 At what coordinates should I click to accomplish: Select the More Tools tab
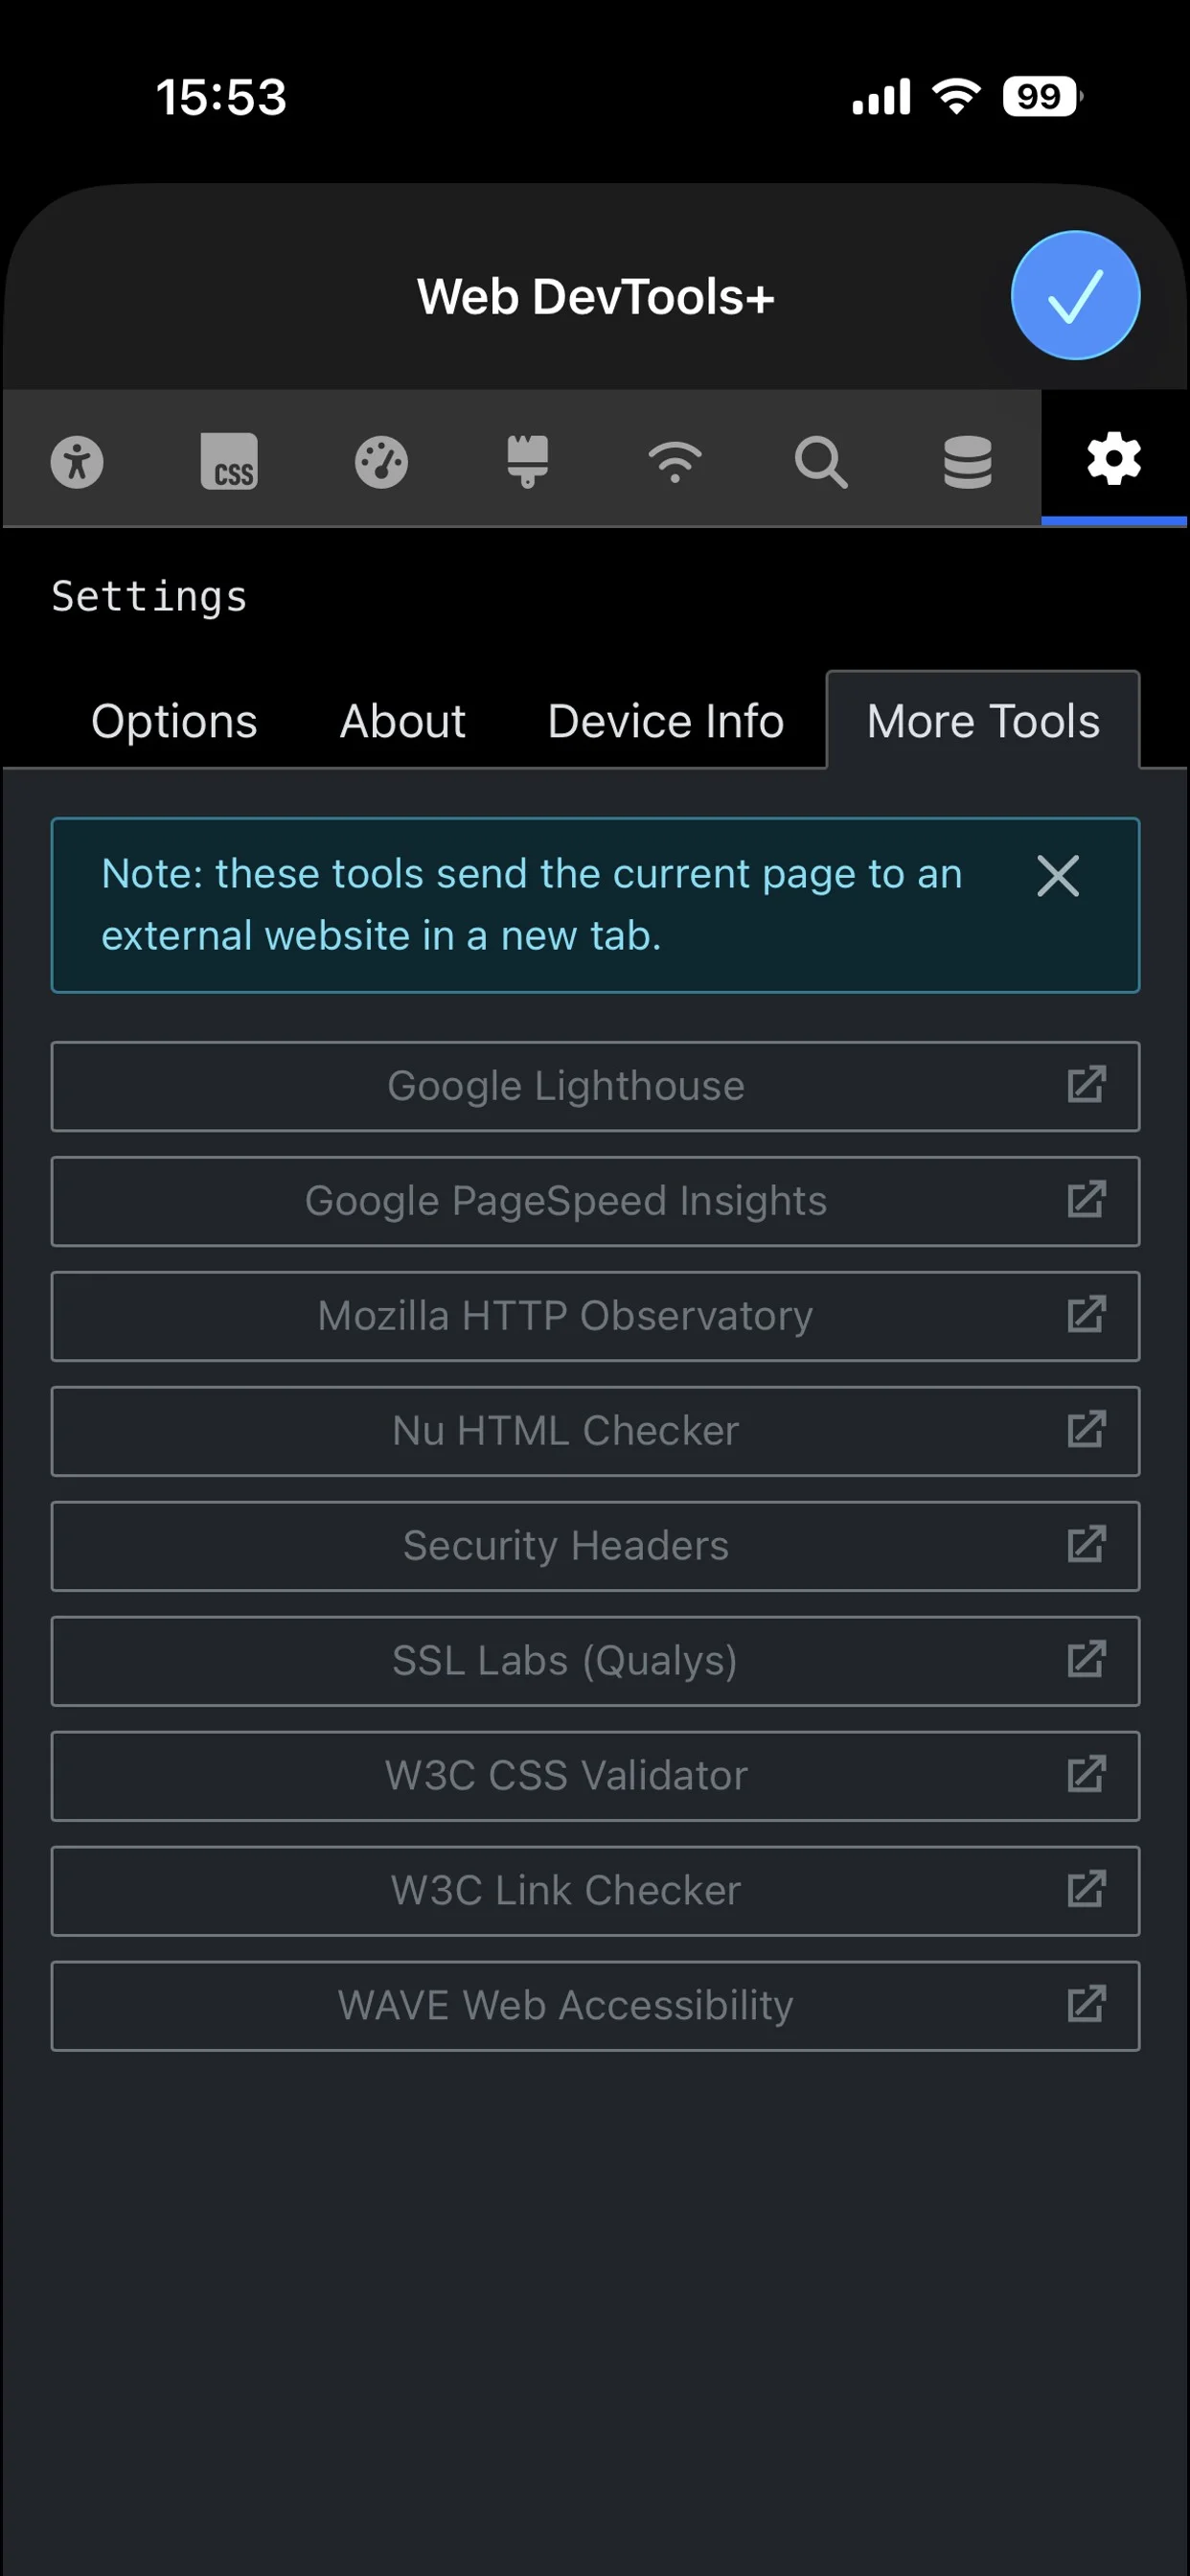pos(982,721)
